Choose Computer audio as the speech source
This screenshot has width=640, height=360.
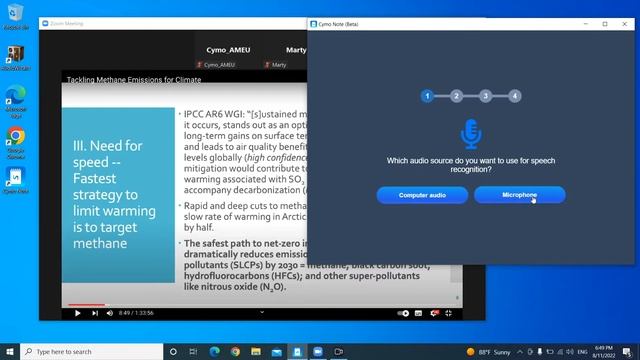[x=422, y=195]
